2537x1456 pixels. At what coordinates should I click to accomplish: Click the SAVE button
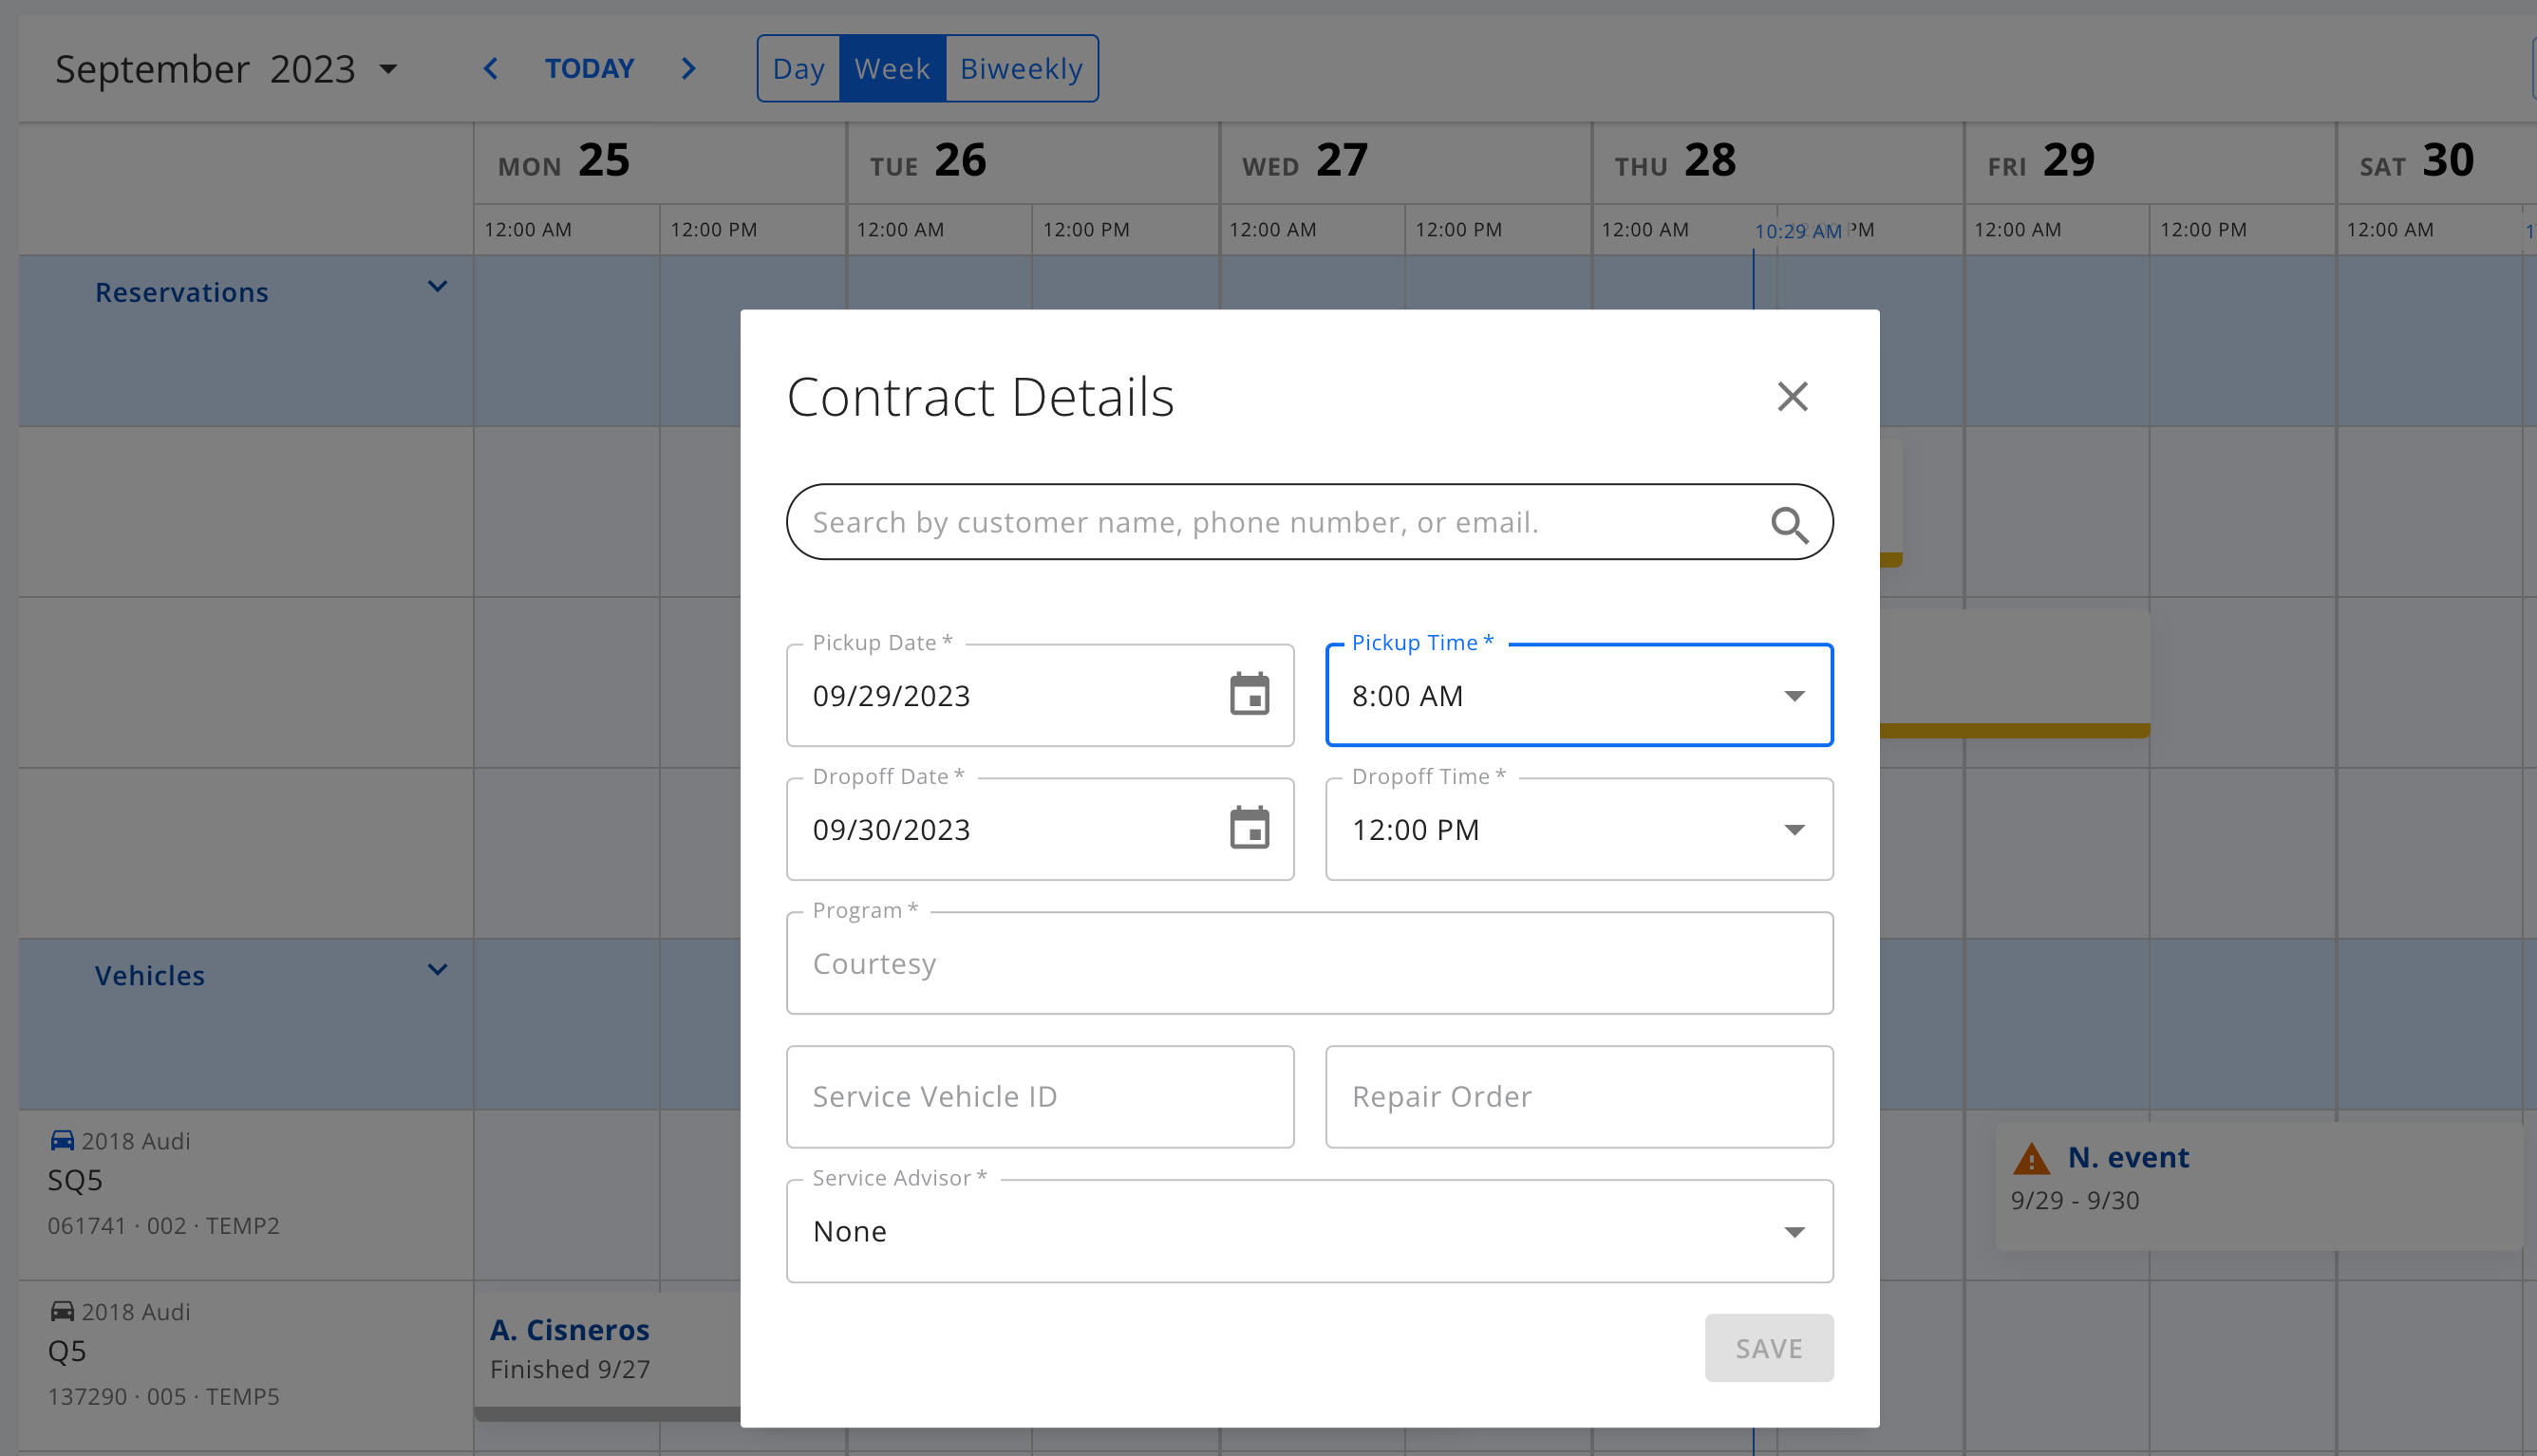point(1768,1348)
